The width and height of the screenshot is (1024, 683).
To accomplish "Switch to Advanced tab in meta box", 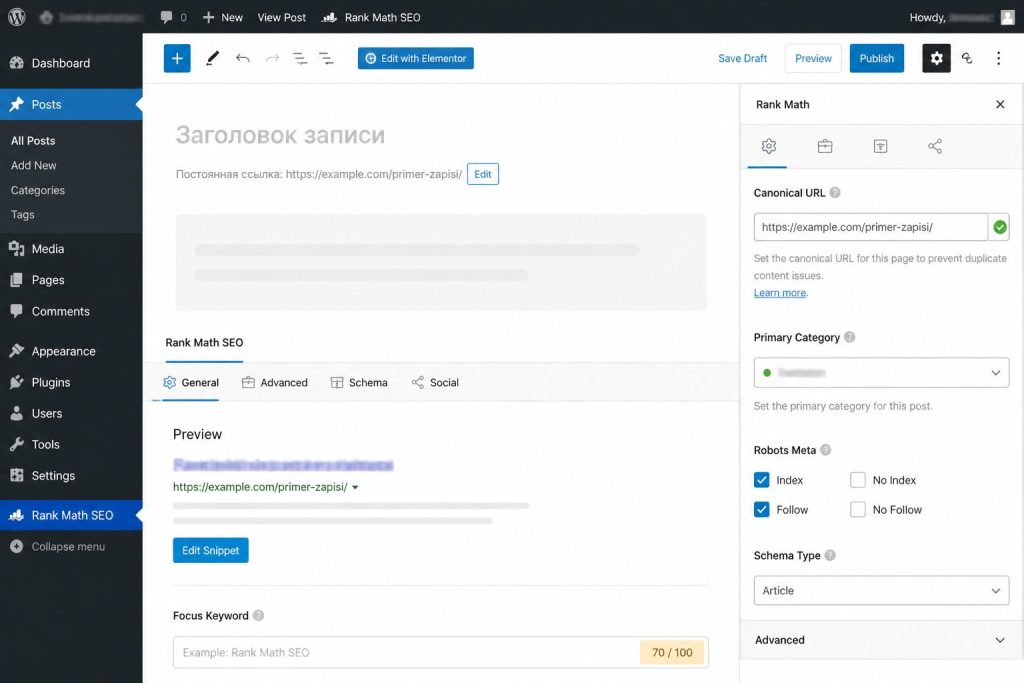I will coord(274,383).
